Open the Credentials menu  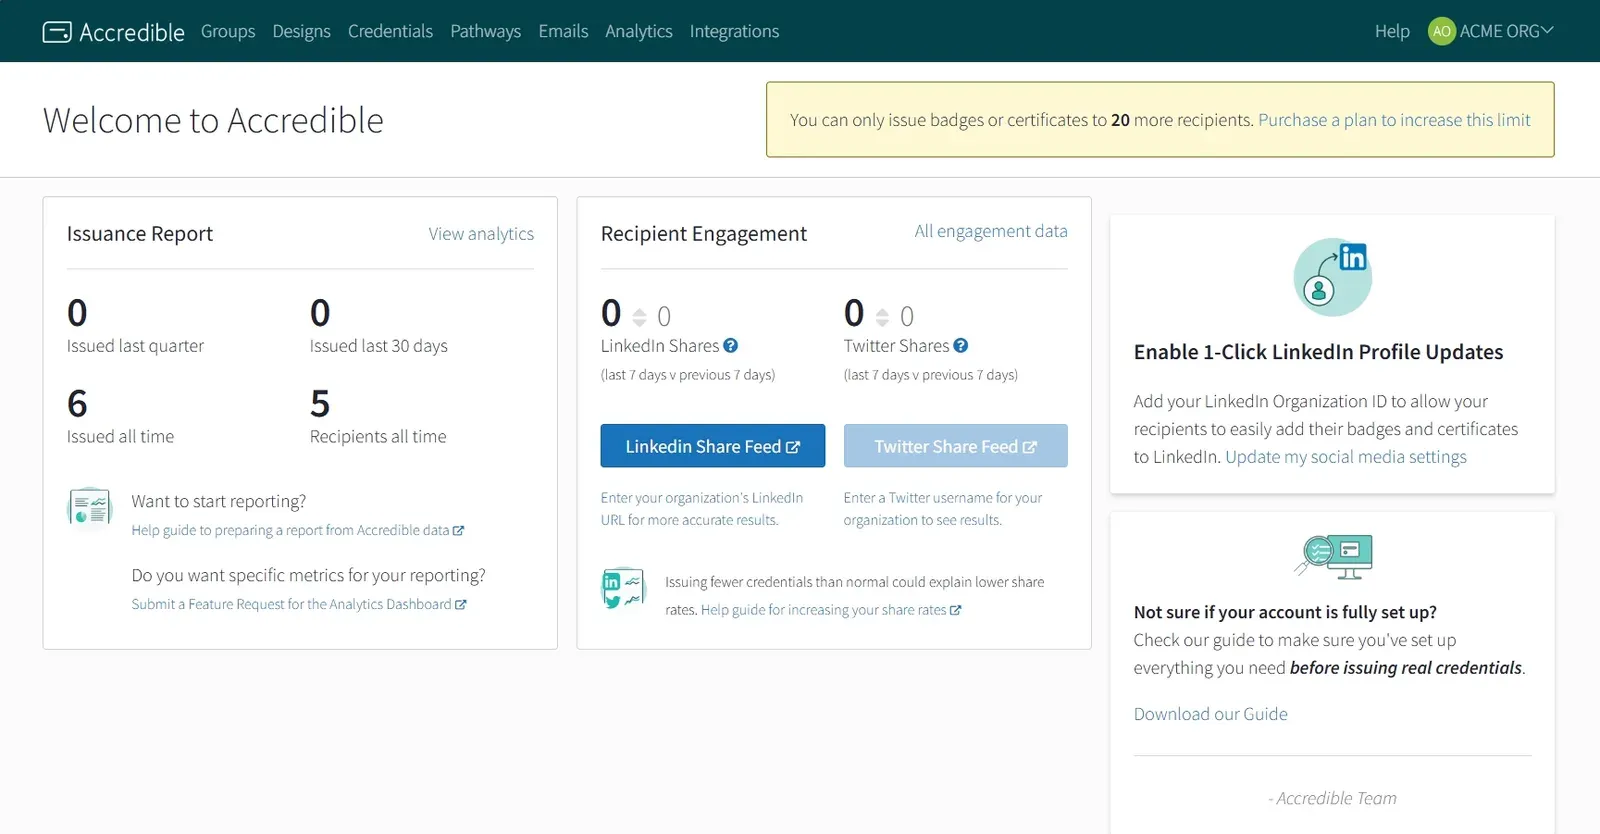tap(390, 31)
